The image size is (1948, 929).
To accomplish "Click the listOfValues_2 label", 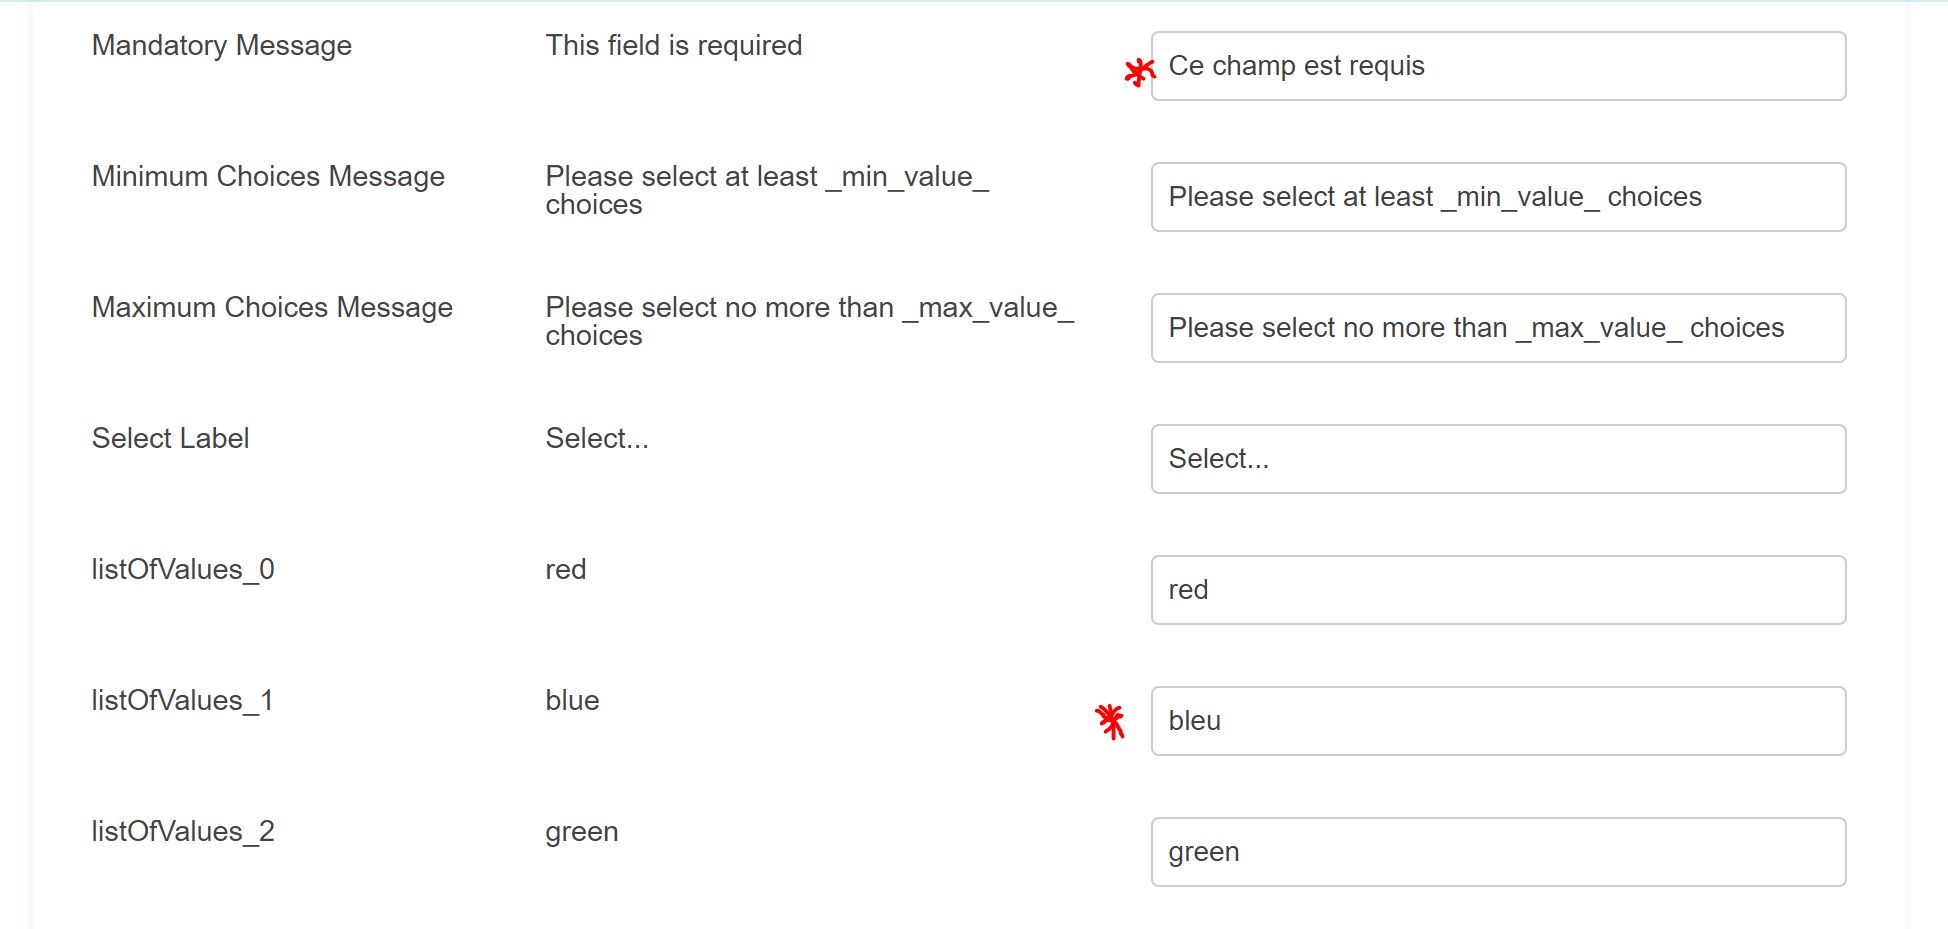I will (x=183, y=832).
